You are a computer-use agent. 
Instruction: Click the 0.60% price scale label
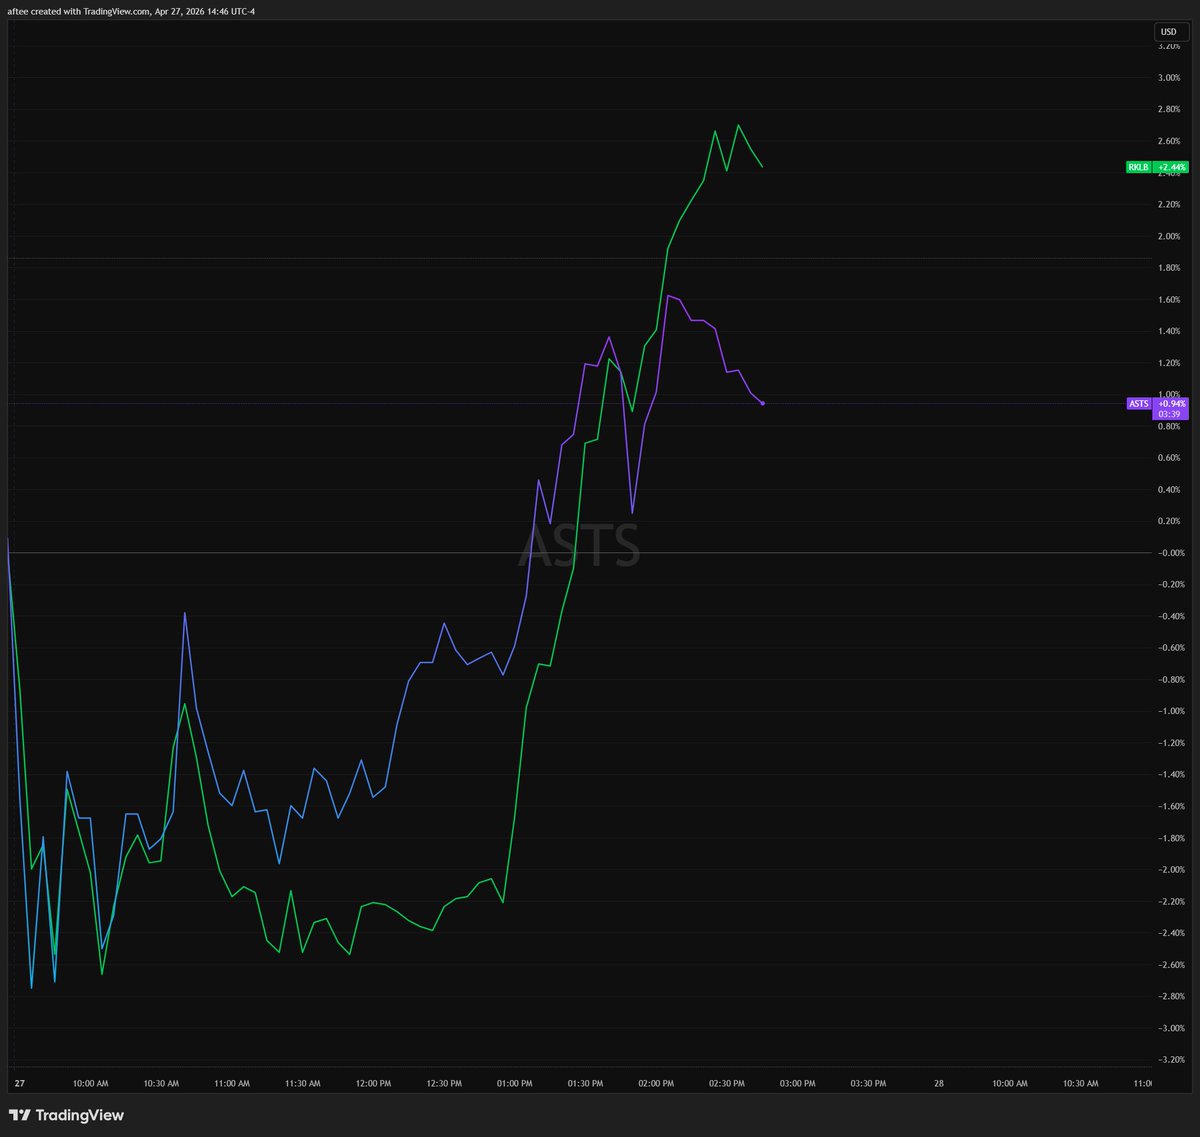click(x=1168, y=457)
